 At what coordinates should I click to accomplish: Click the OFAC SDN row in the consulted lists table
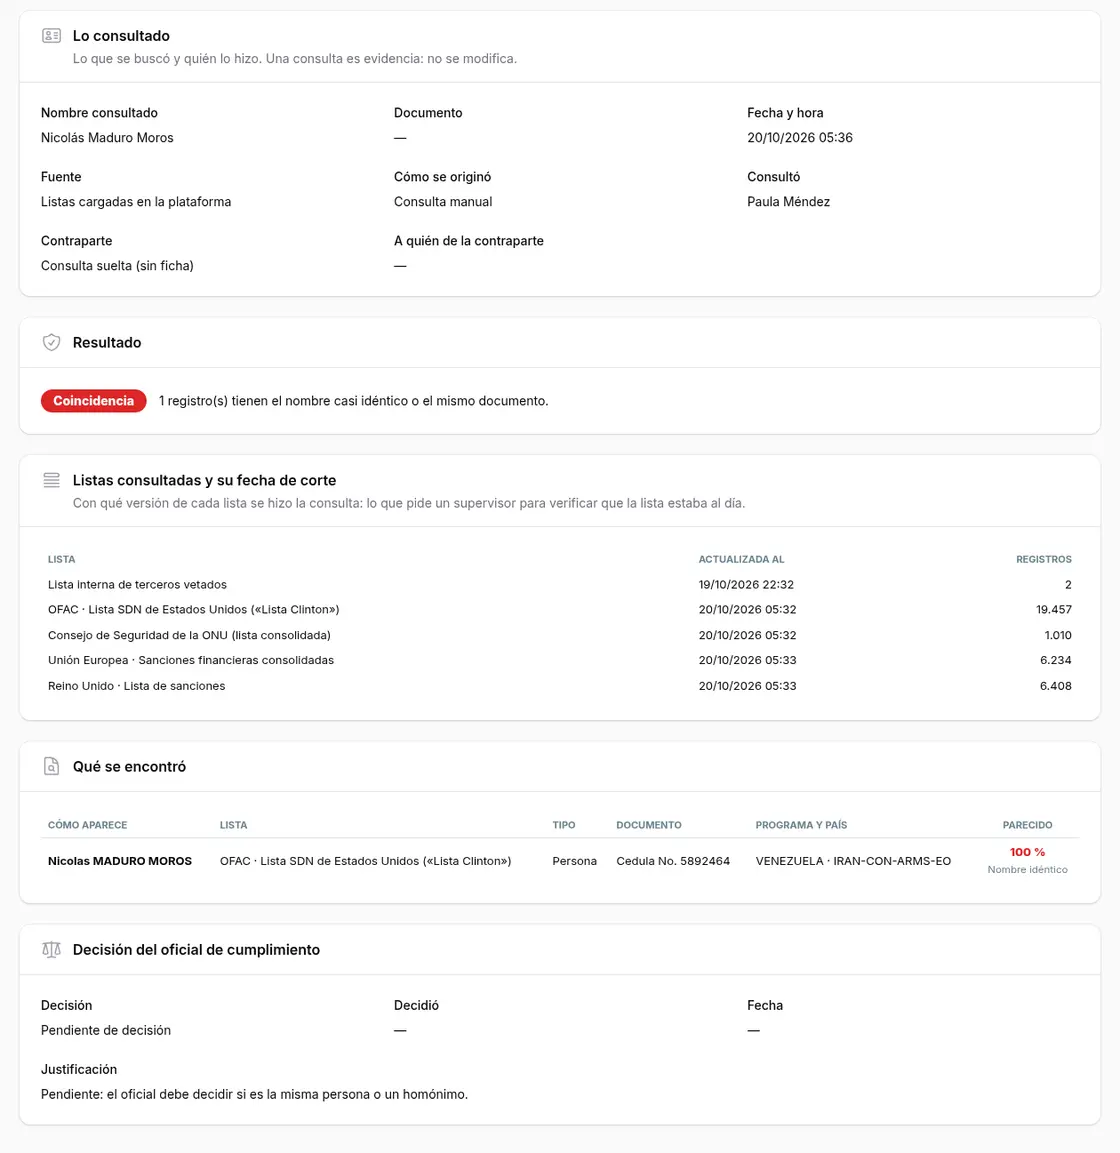560,610
